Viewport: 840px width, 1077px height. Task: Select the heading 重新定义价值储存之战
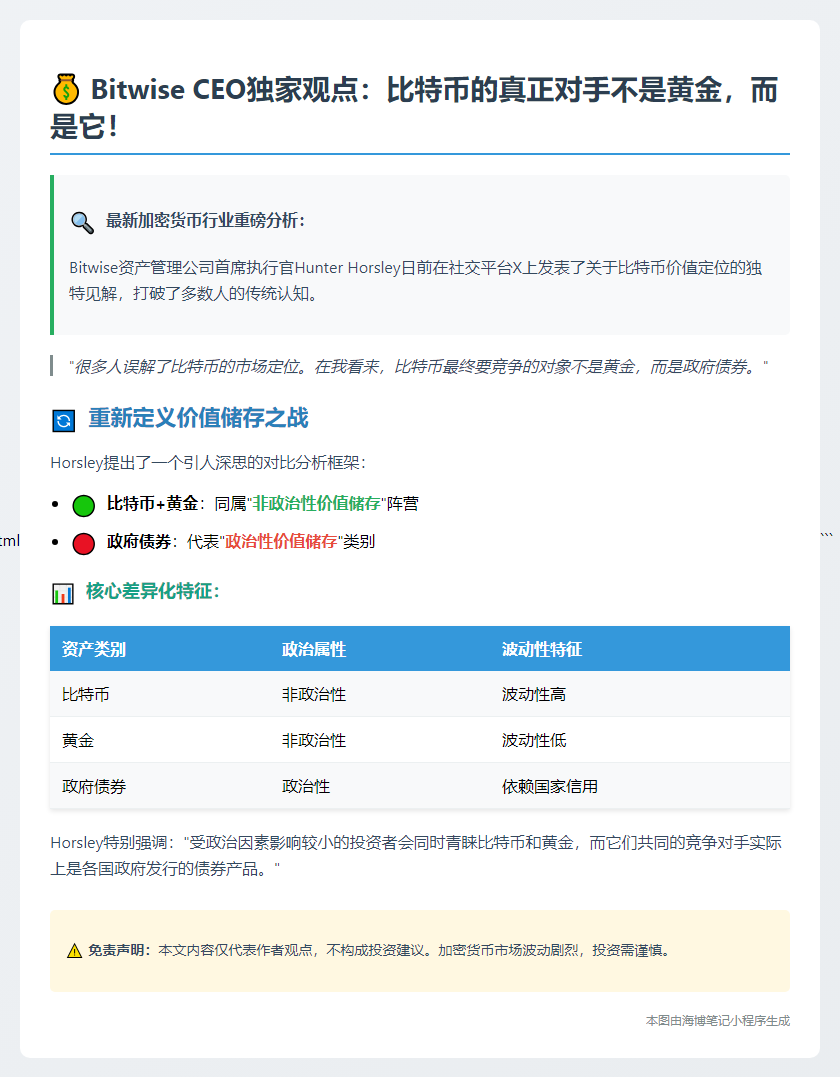[x=198, y=418]
